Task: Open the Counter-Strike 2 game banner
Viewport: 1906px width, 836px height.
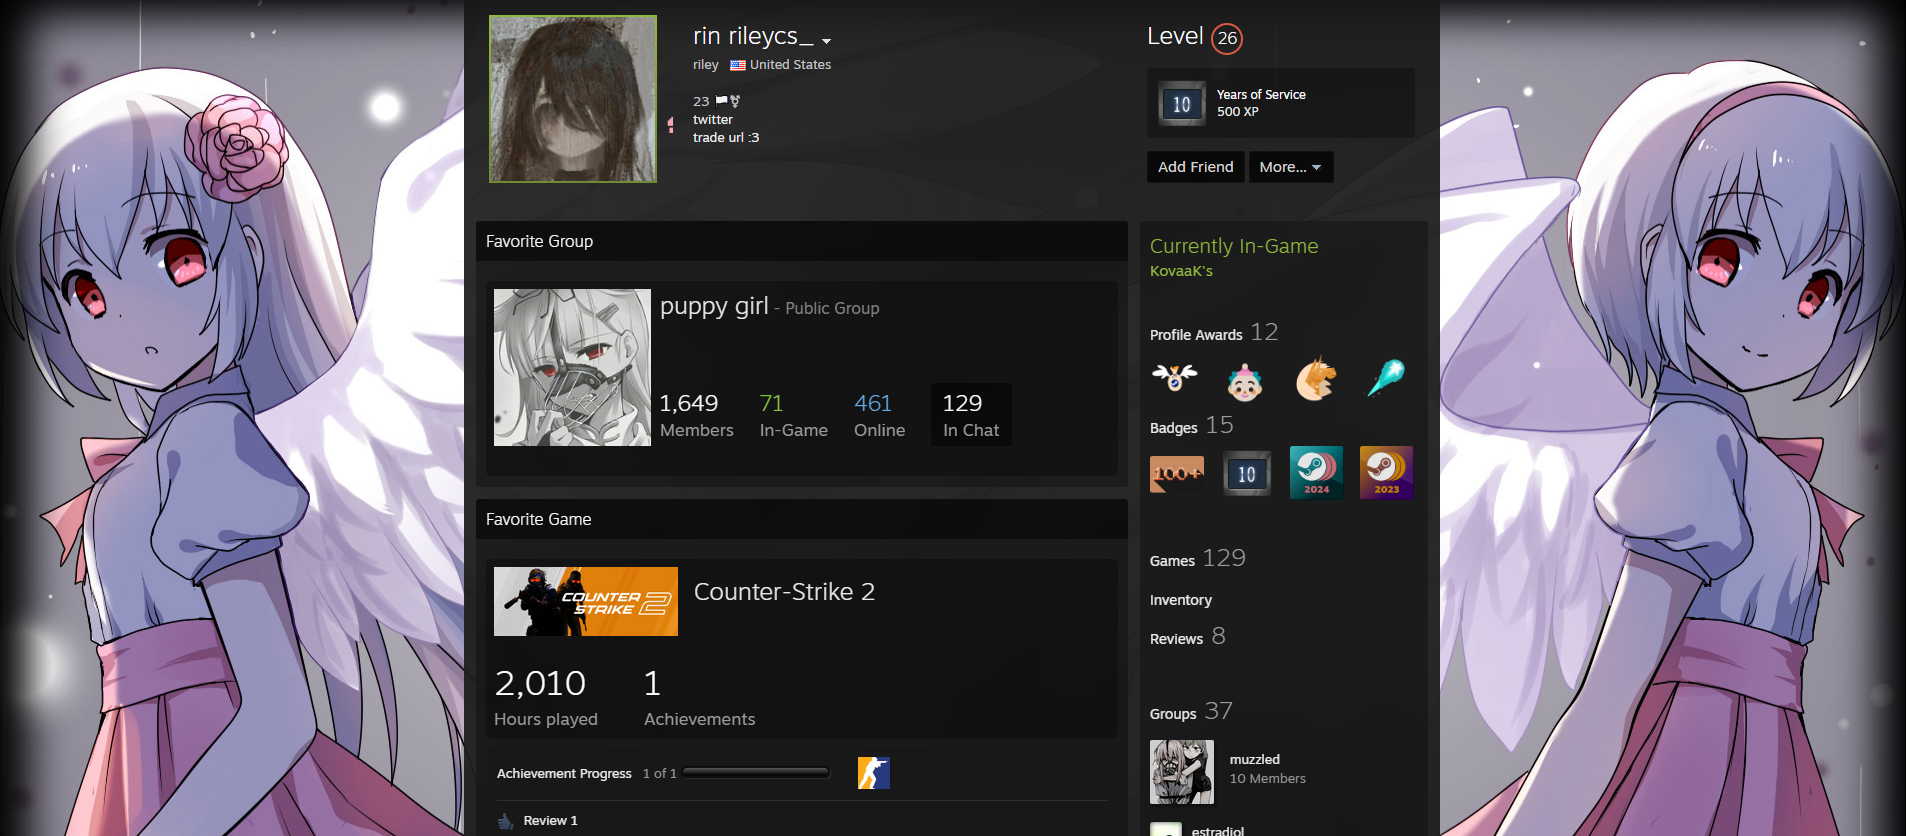Action: (586, 602)
